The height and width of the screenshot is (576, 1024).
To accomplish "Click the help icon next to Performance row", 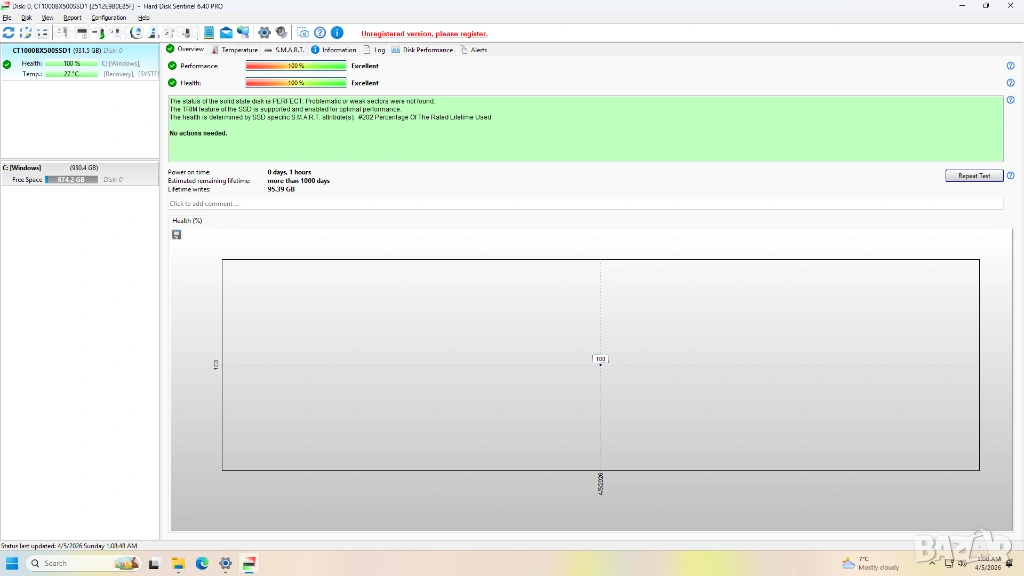I will coord(1010,66).
